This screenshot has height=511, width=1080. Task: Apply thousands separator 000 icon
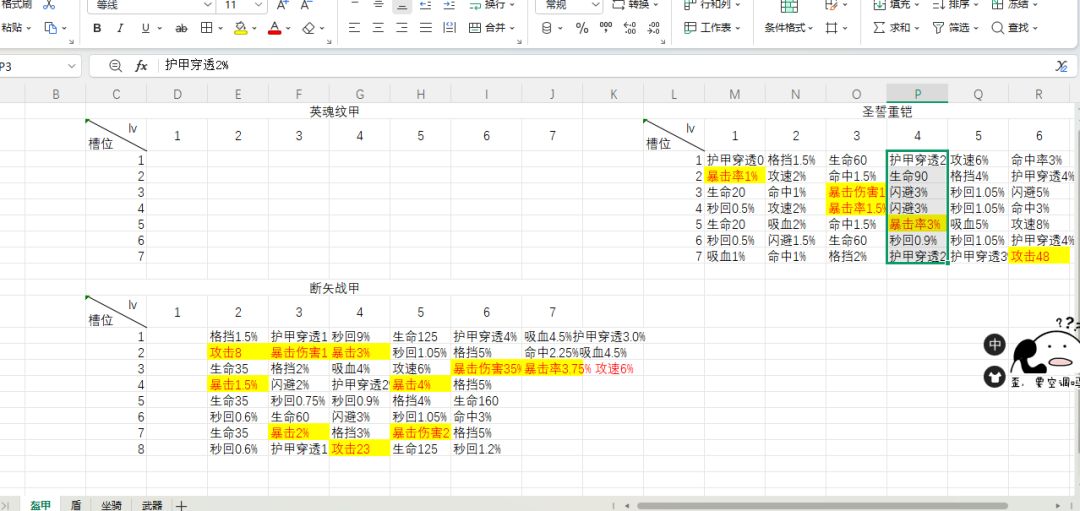[x=606, y=28]
